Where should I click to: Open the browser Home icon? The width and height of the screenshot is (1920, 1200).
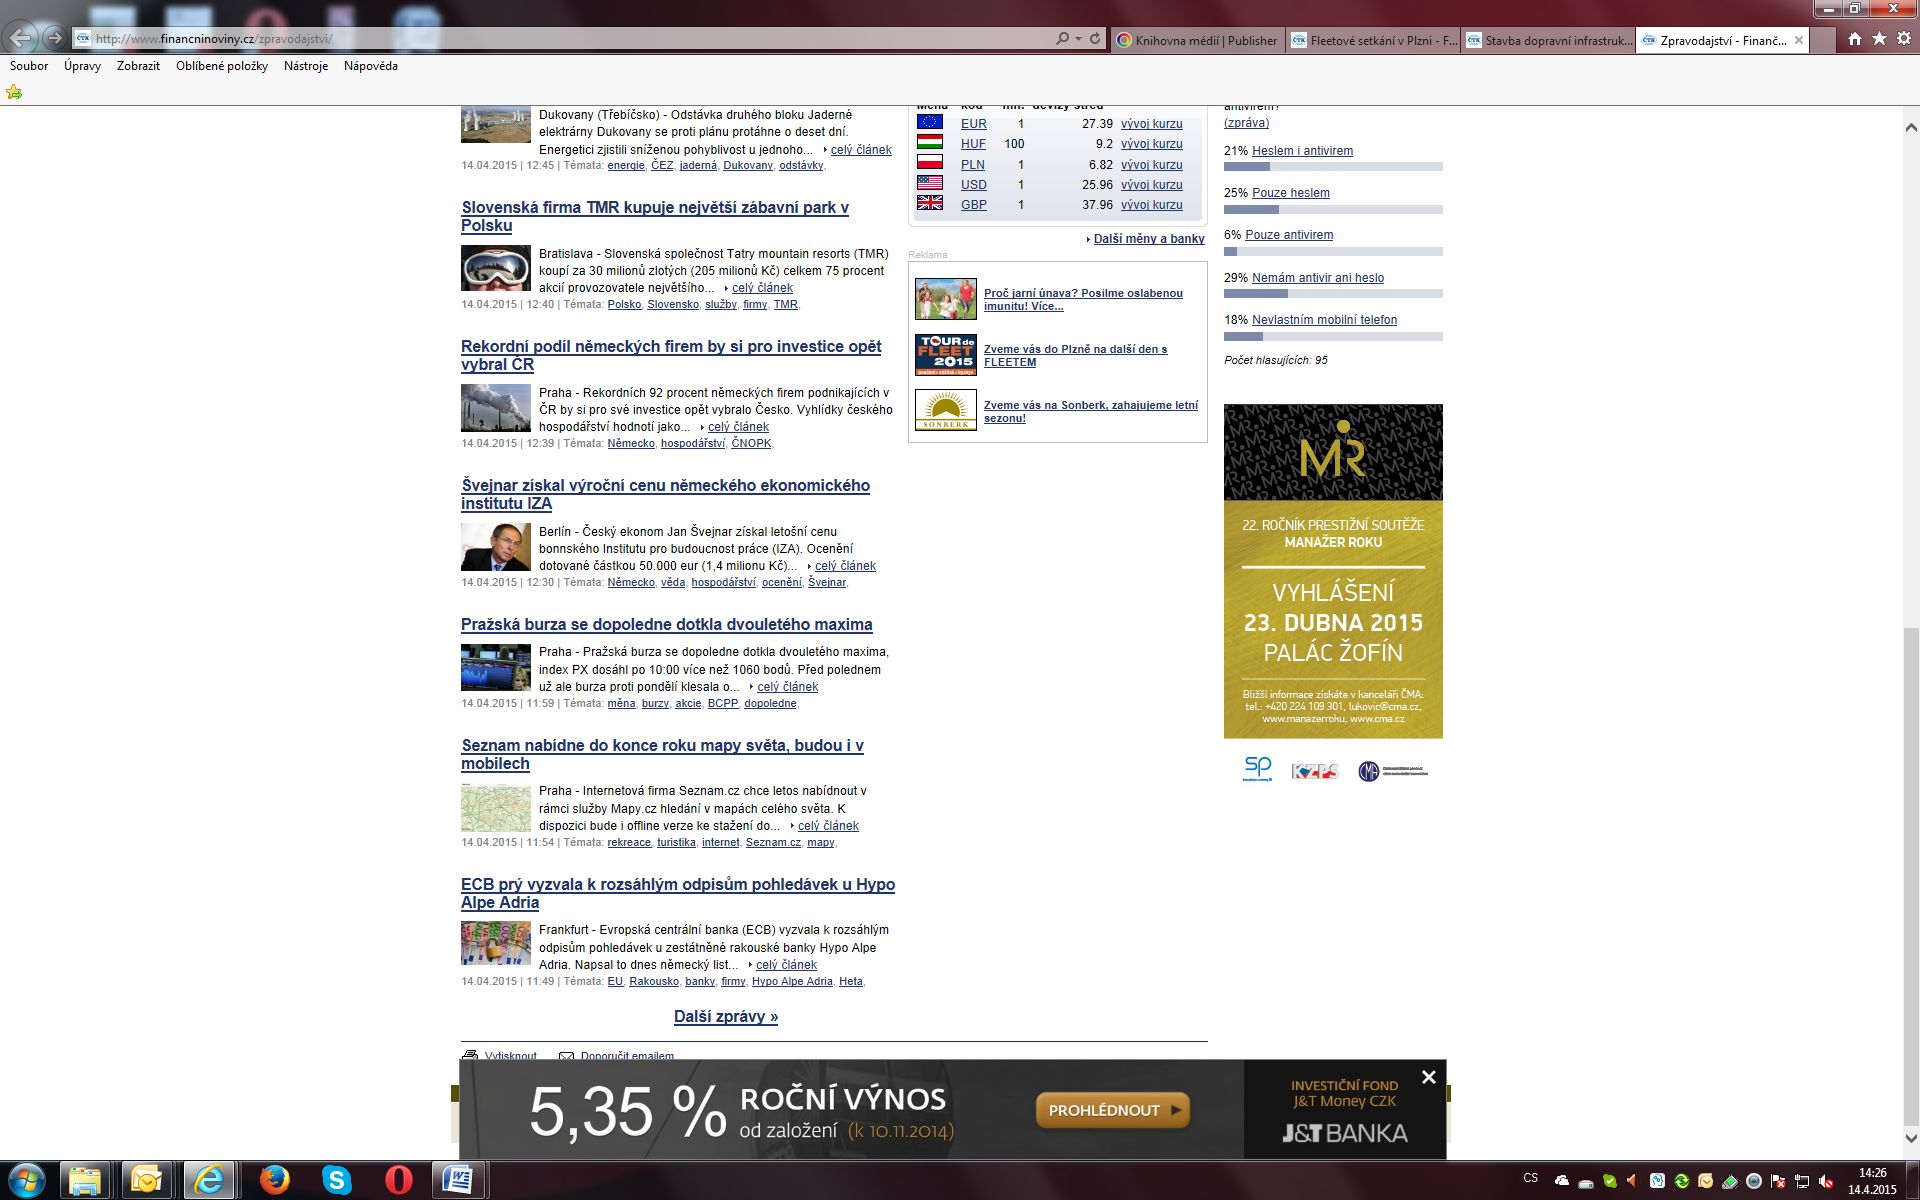click(x=1855, y=39)
